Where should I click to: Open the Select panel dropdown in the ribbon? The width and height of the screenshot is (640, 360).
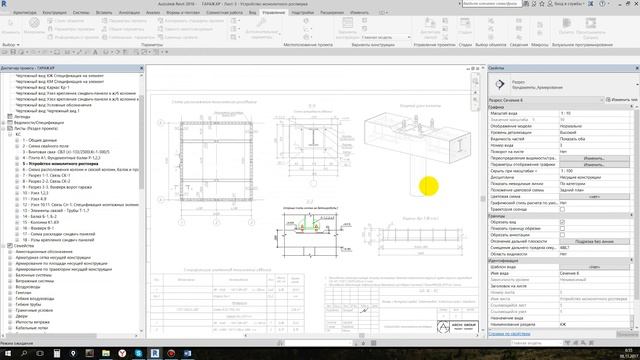pos(11,45)
